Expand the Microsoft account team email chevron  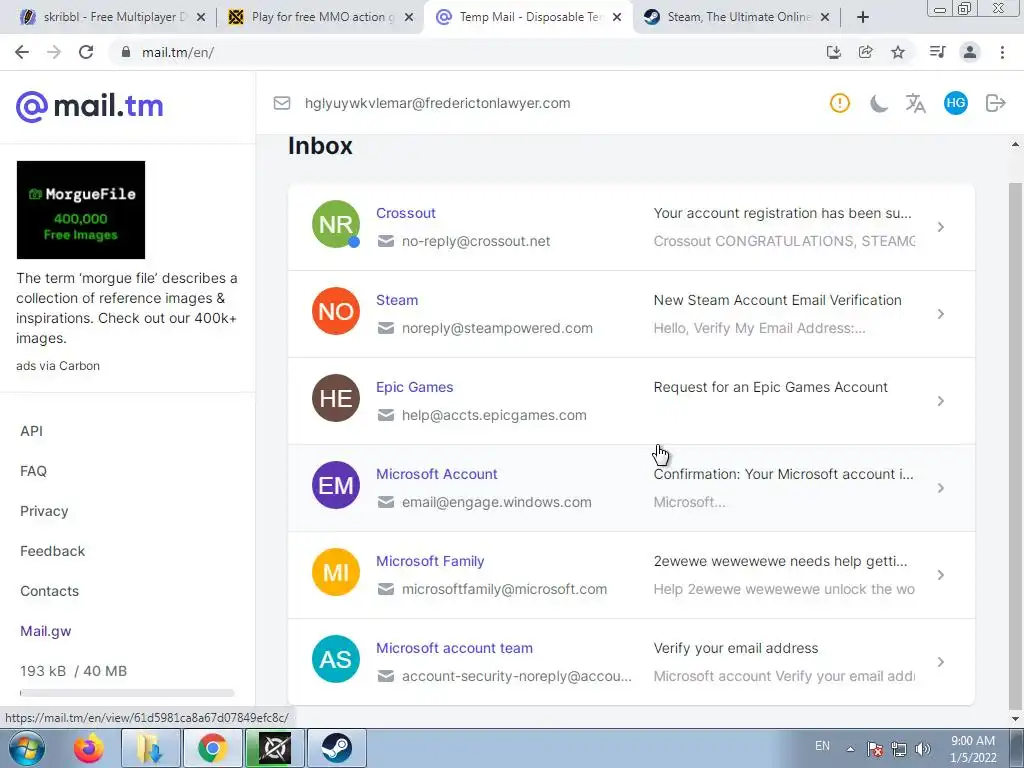[940, 661]
